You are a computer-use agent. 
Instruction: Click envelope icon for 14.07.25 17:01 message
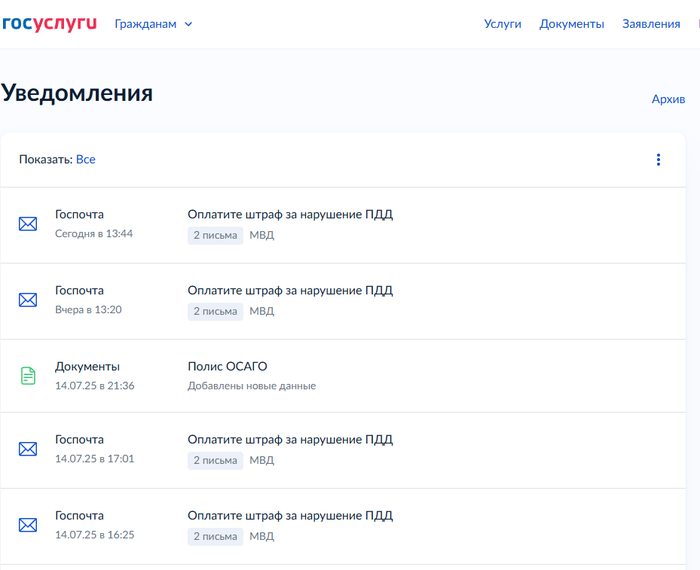(28, 449)
